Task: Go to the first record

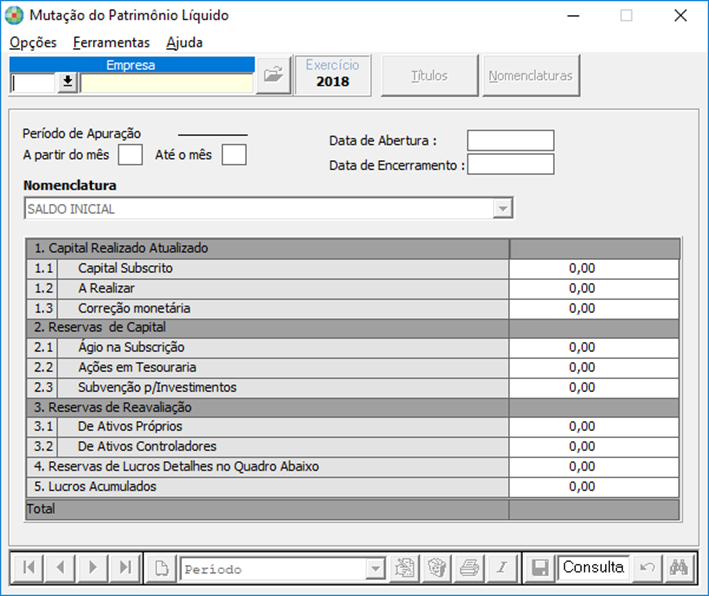Action: (28, 567)
